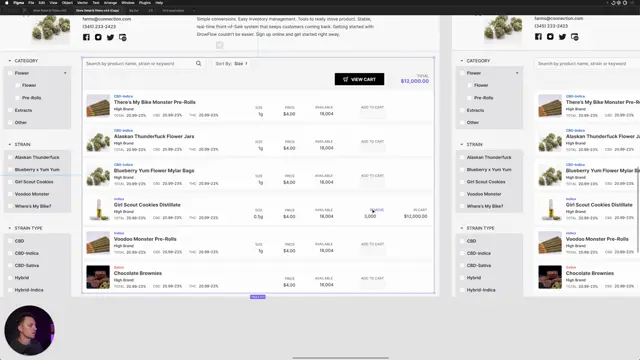Click the presenter webcam bubble
This screenshot has width=640, height=360.
[29, 330]
